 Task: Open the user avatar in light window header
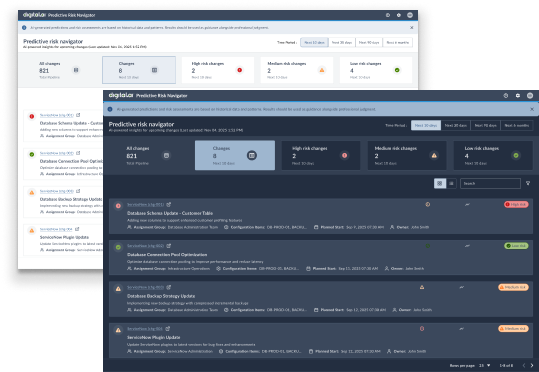(410, 15)
